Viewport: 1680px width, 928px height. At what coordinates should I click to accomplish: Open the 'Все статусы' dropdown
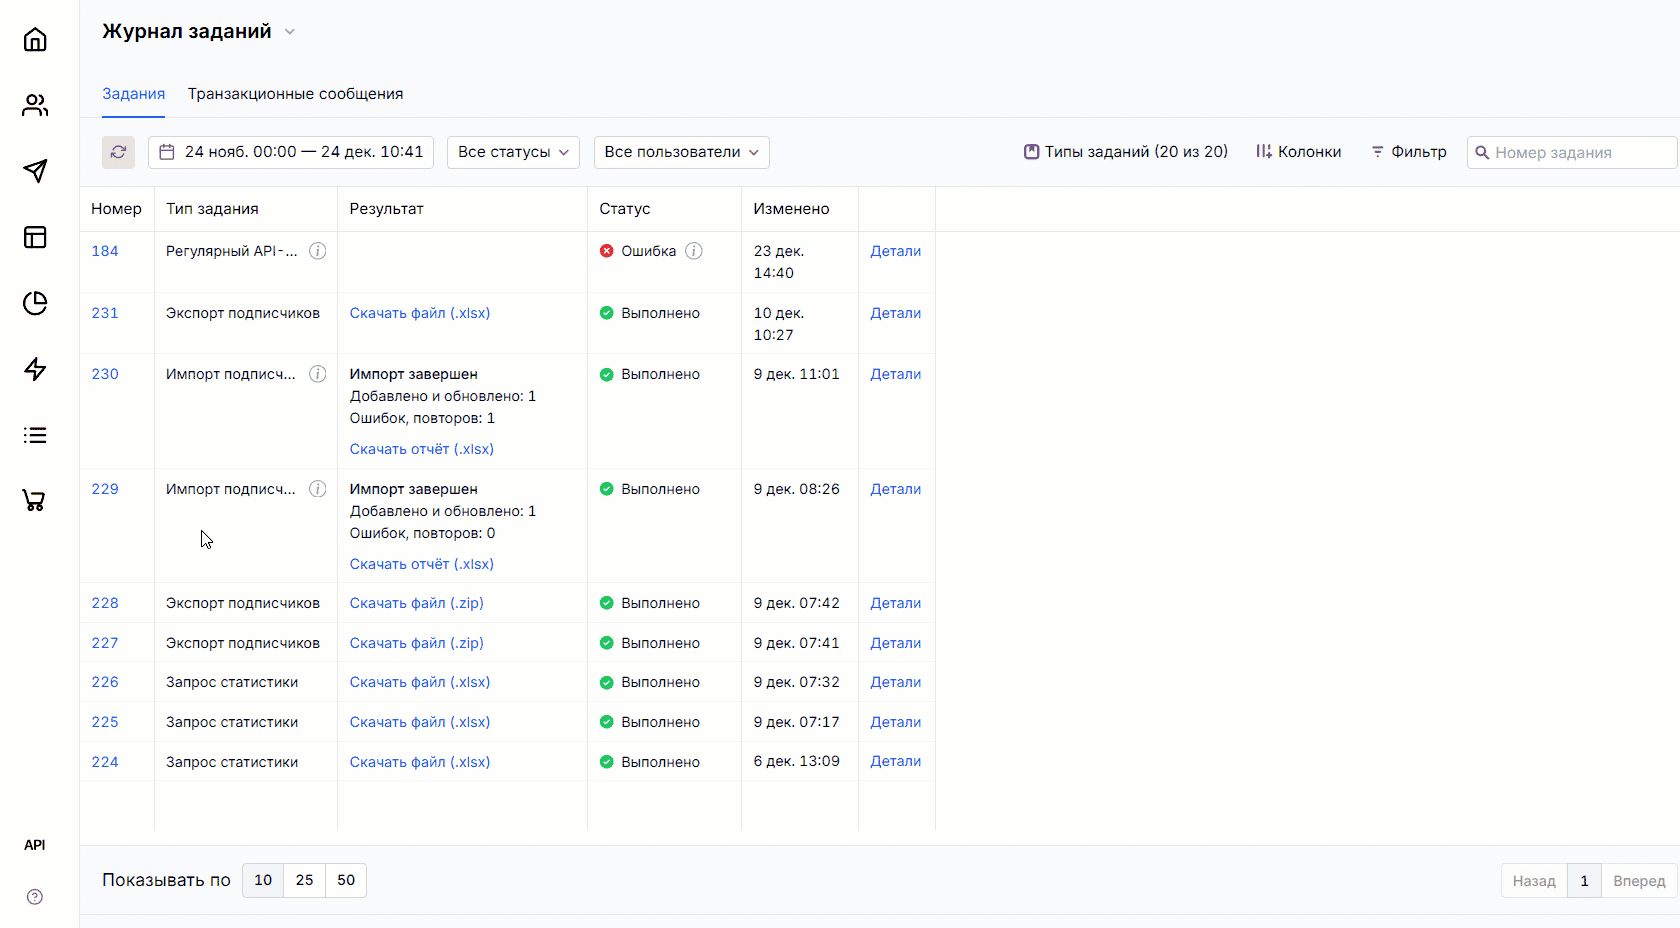click(x=512, y=152)
